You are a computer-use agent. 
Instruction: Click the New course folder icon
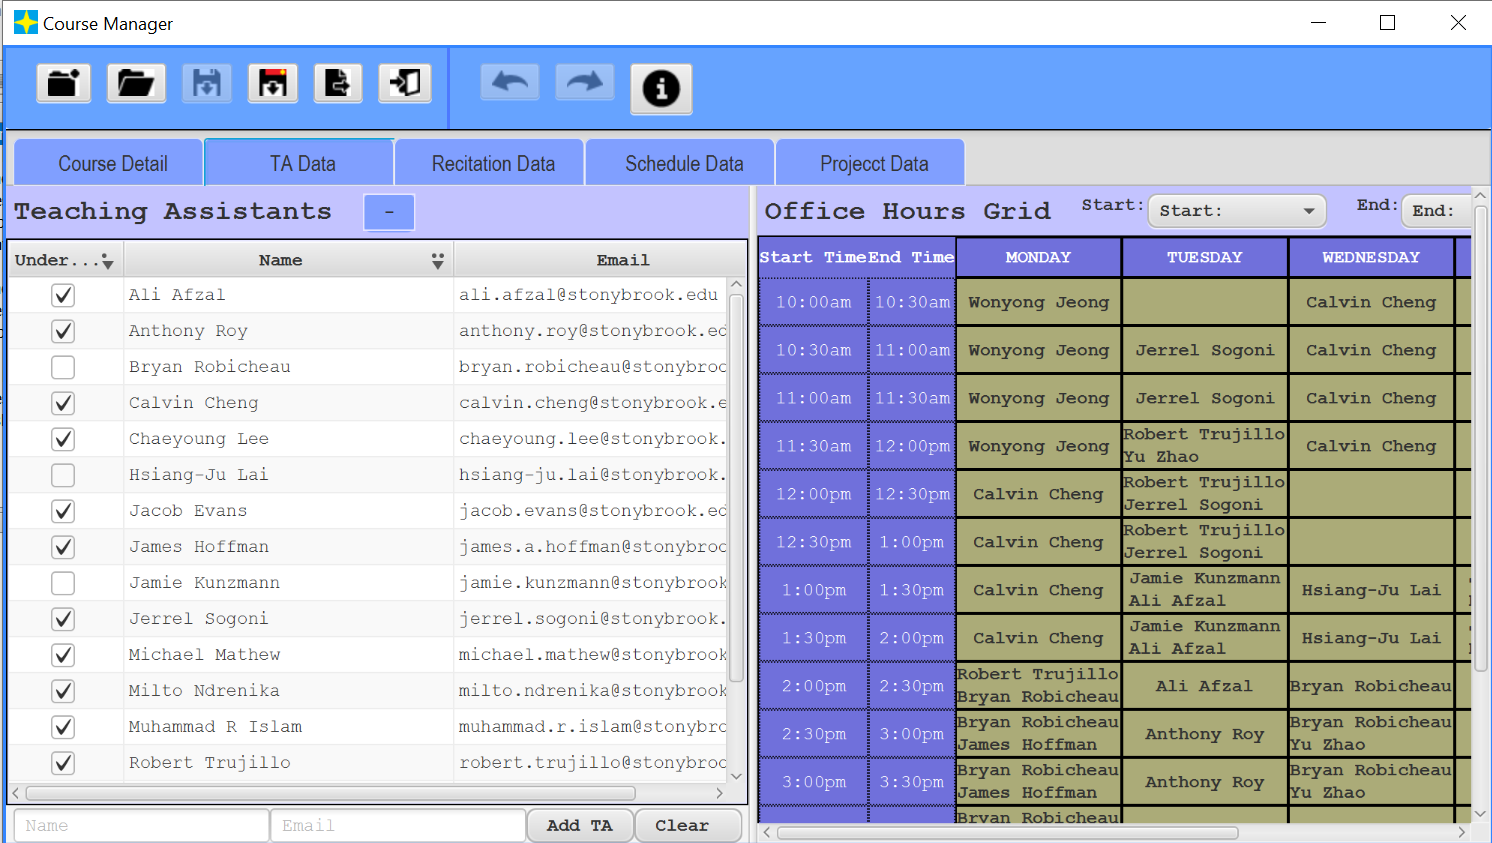64,83
